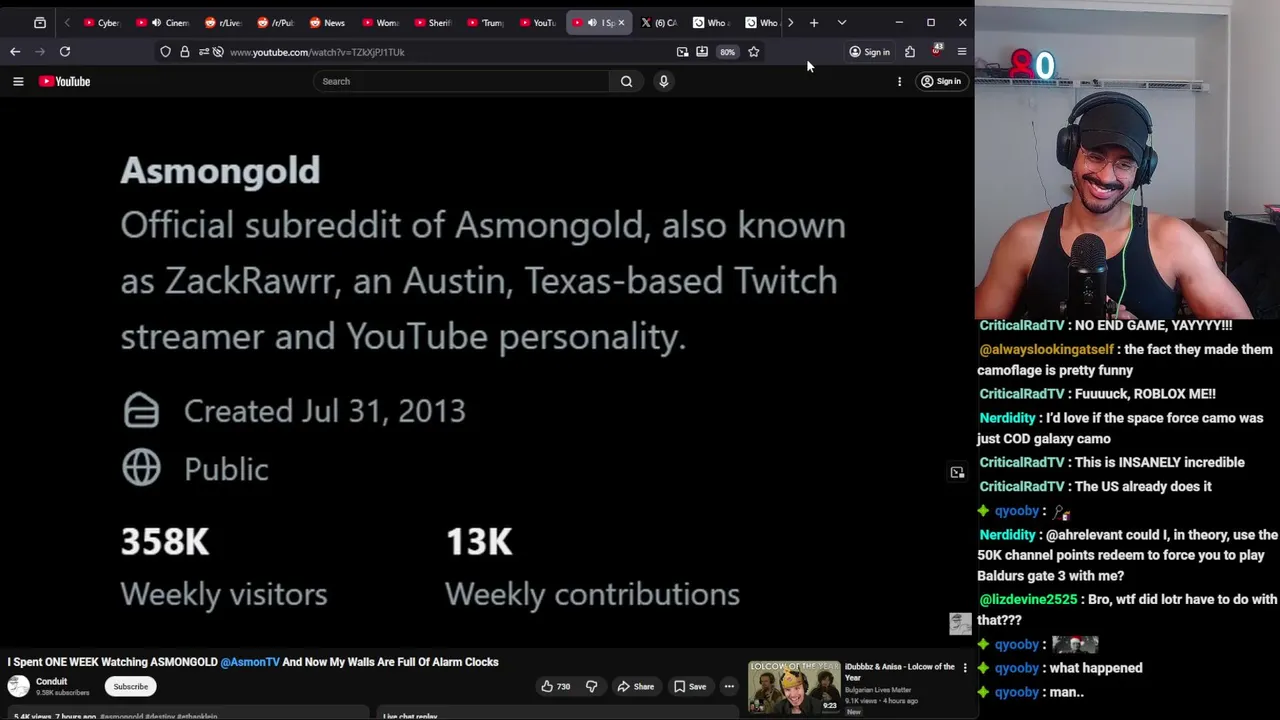This screenshot has width=1280, height=720.
Task: Bookmark this page with star icon
Action: 754,52
